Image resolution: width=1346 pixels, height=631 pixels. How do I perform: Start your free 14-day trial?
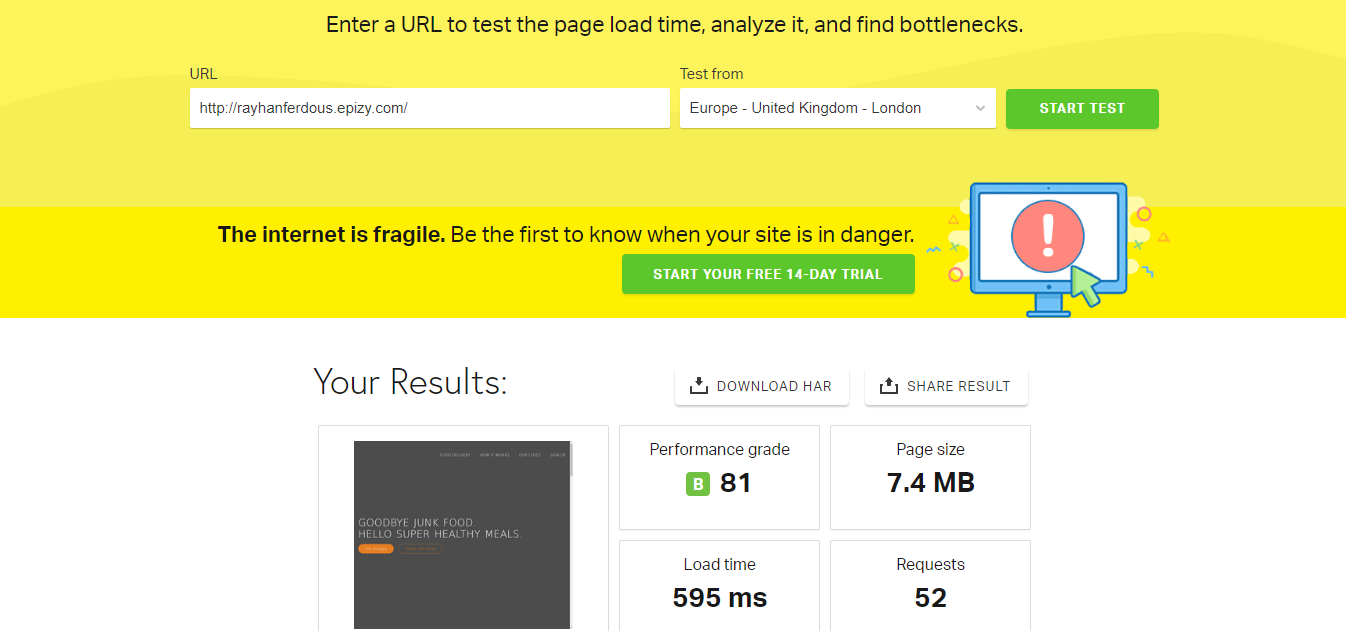(x=767, y=274)
